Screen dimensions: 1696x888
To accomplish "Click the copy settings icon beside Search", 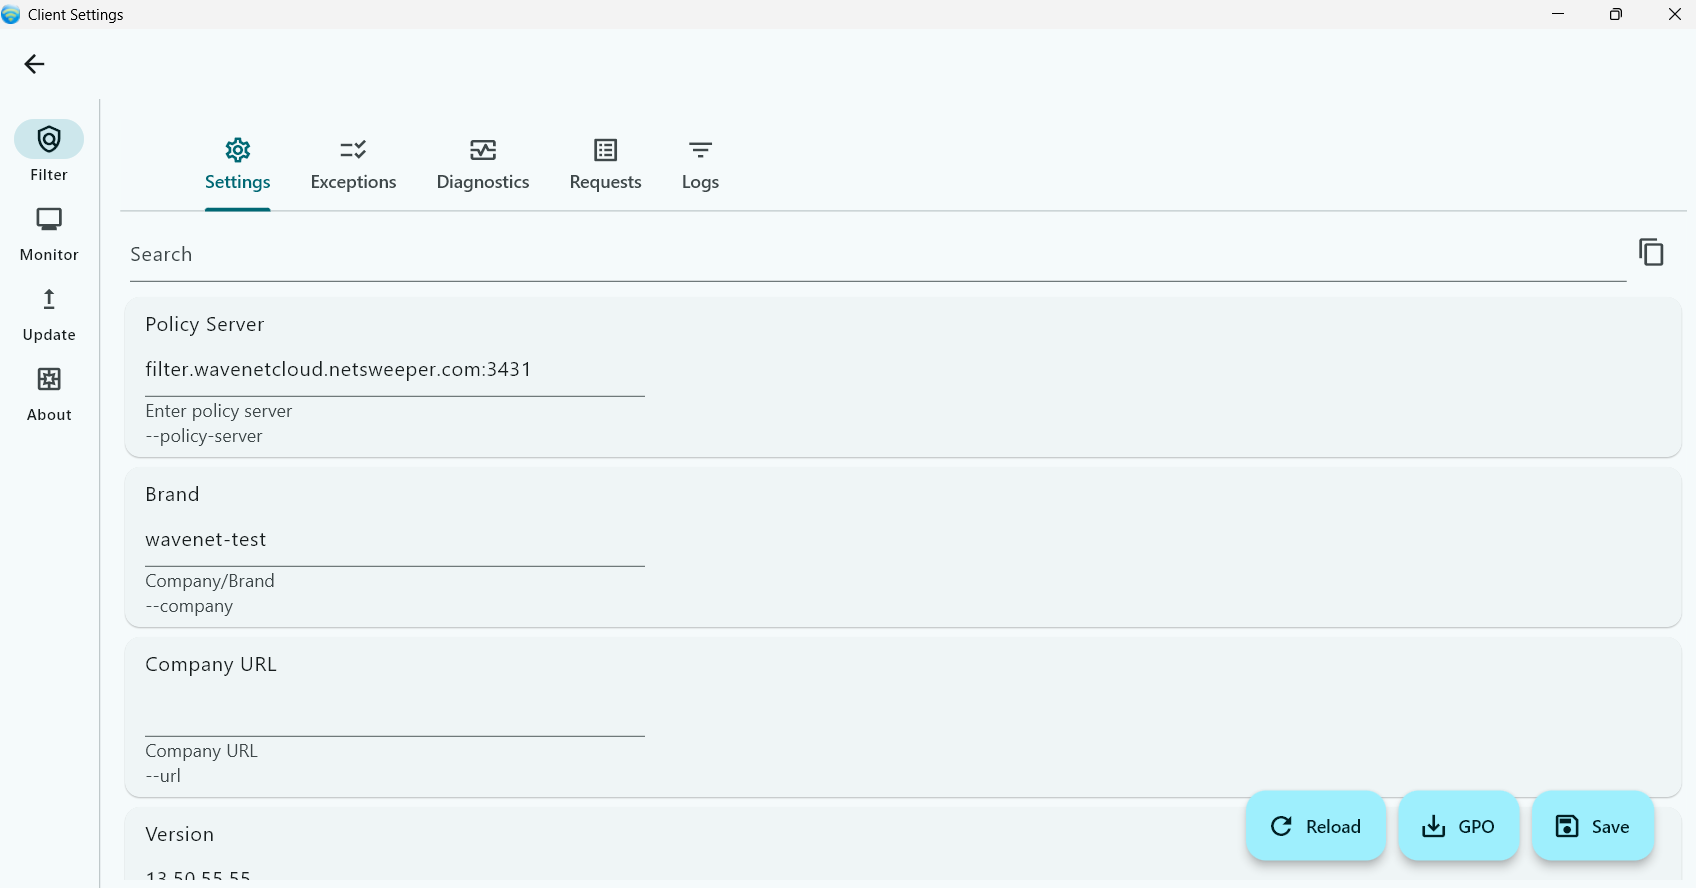I will [1651, 252].
